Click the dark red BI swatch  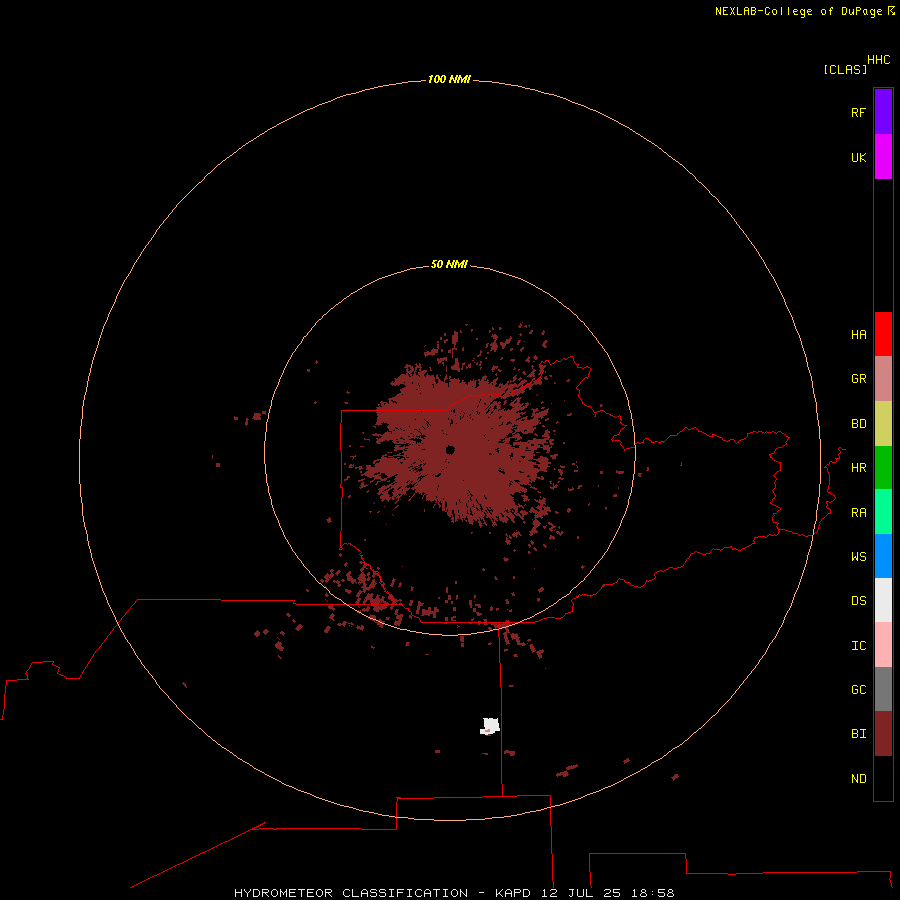click(x=883, y=734)
